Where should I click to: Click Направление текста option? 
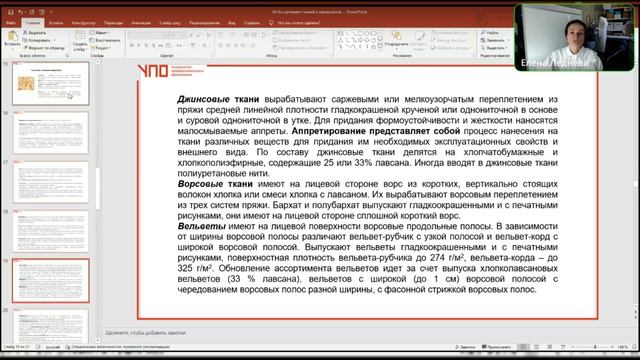[x=294, y=33]
